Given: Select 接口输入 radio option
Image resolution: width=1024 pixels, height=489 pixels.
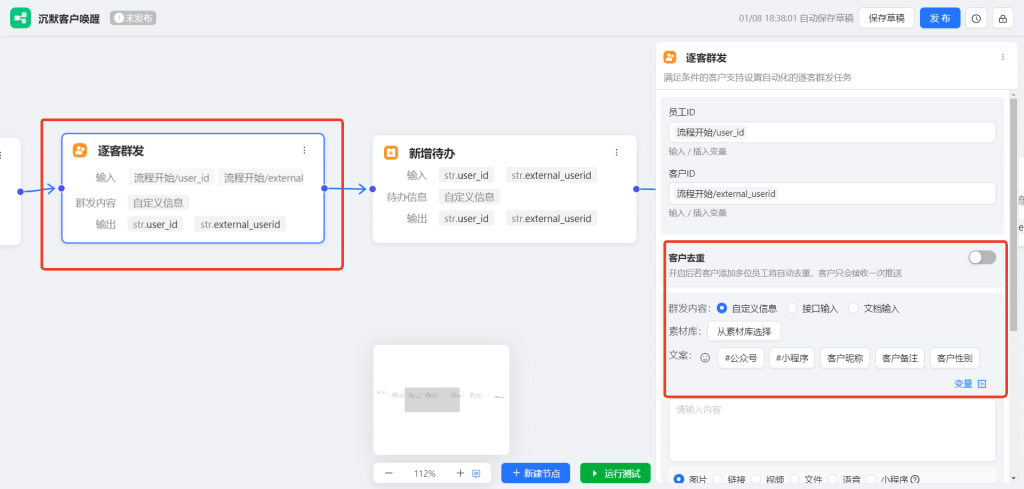Looking at the screenshot, I should point(792,308).
